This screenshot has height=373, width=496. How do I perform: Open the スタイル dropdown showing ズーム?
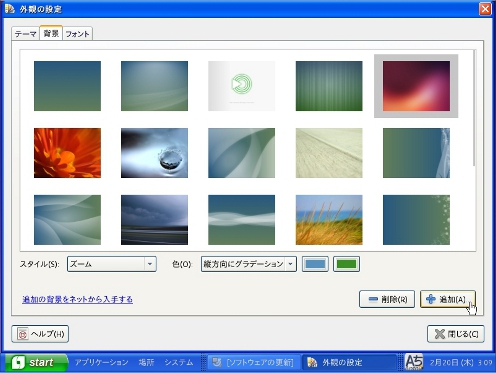tap(112, 264)
